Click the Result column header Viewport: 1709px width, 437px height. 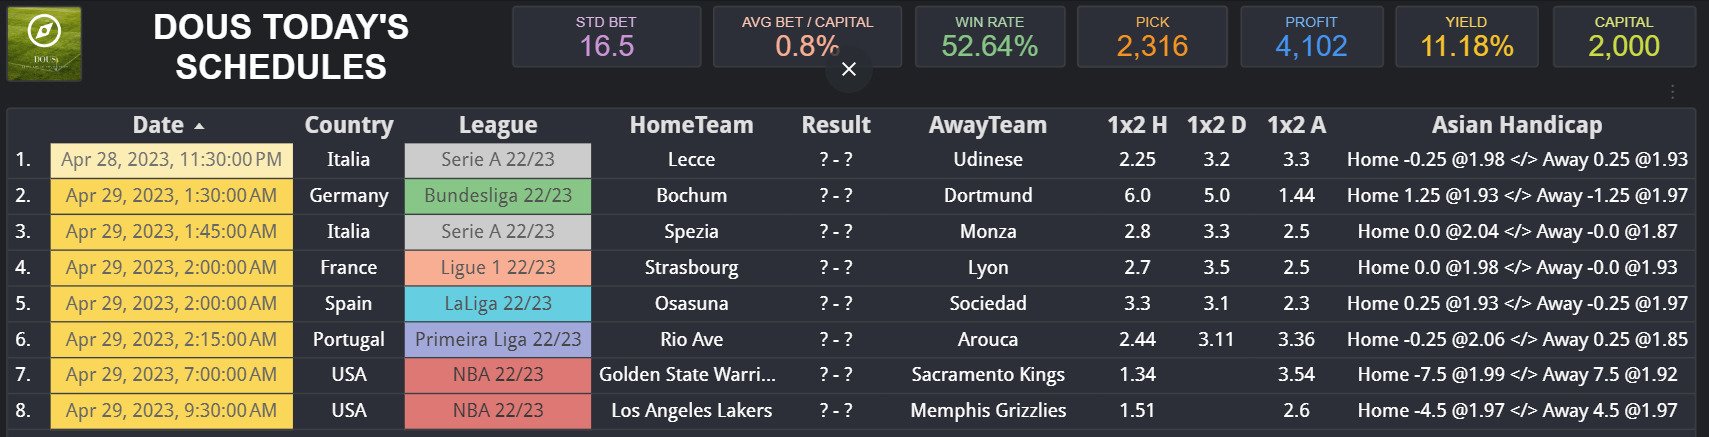(x=836, y=125)
